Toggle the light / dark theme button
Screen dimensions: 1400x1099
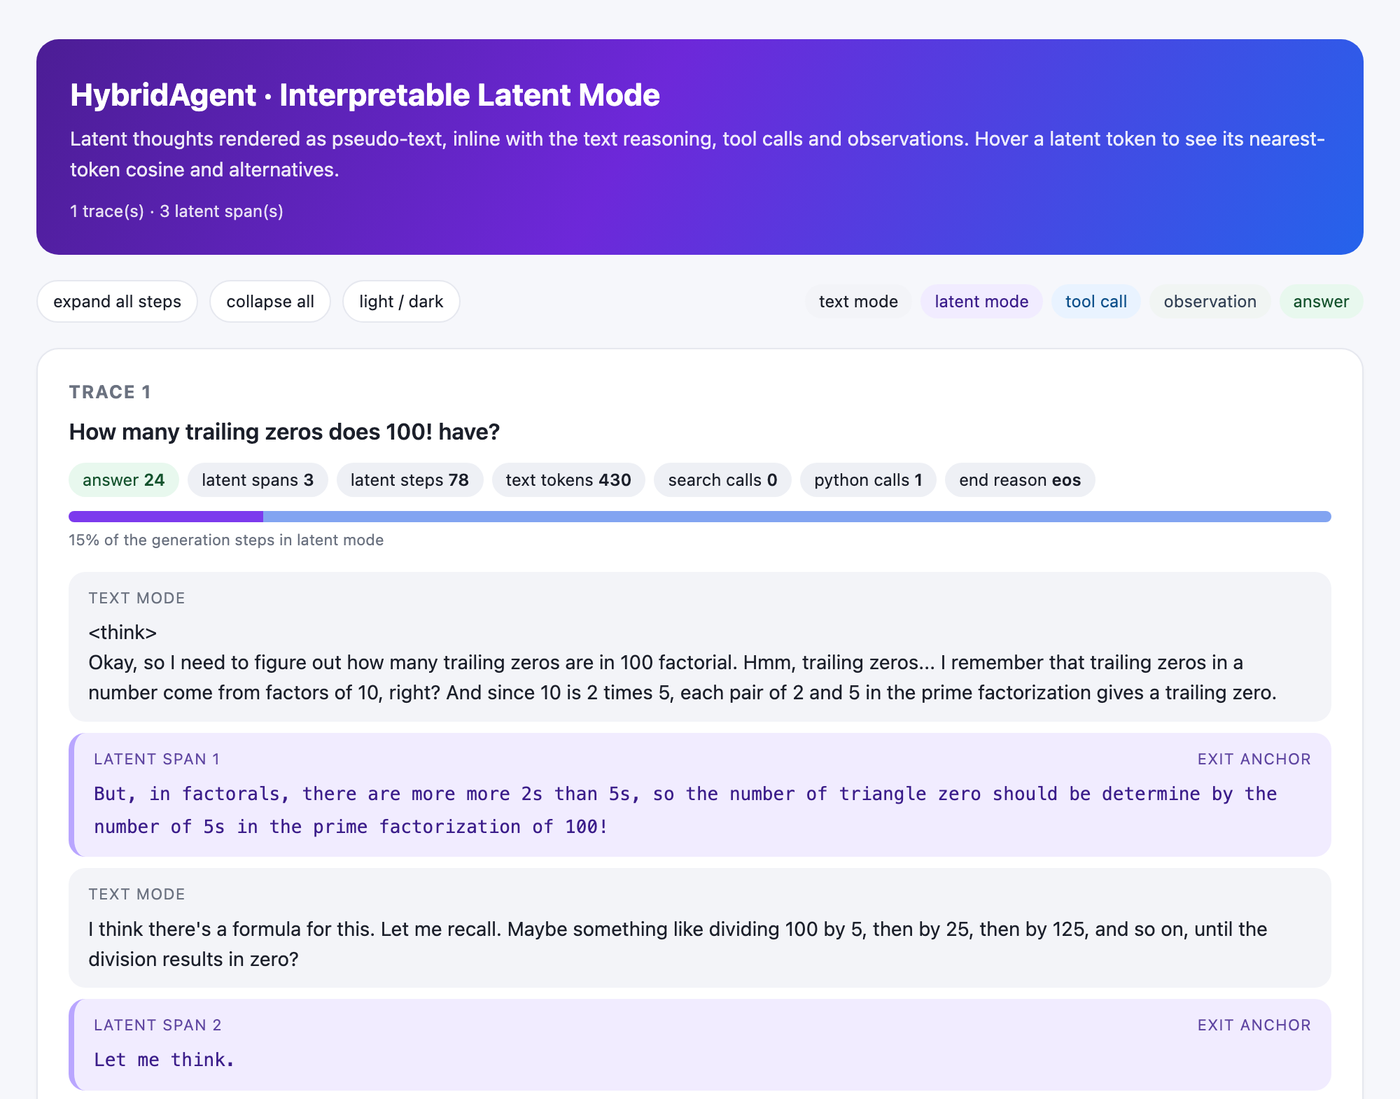(401, 301)
